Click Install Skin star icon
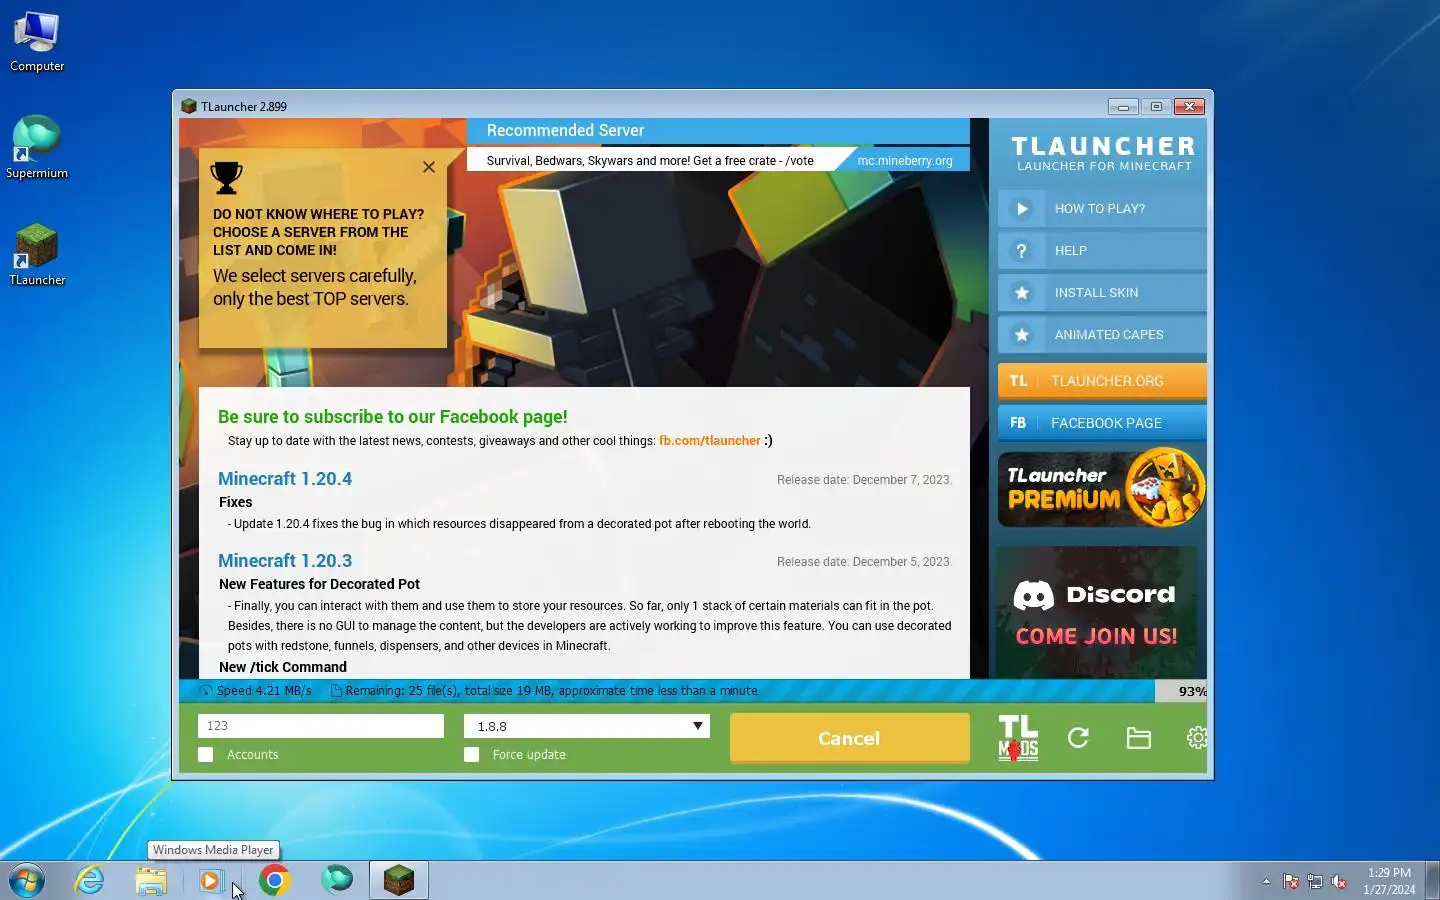Screen dimensions: 1440x900 [x=1021, y=293]
